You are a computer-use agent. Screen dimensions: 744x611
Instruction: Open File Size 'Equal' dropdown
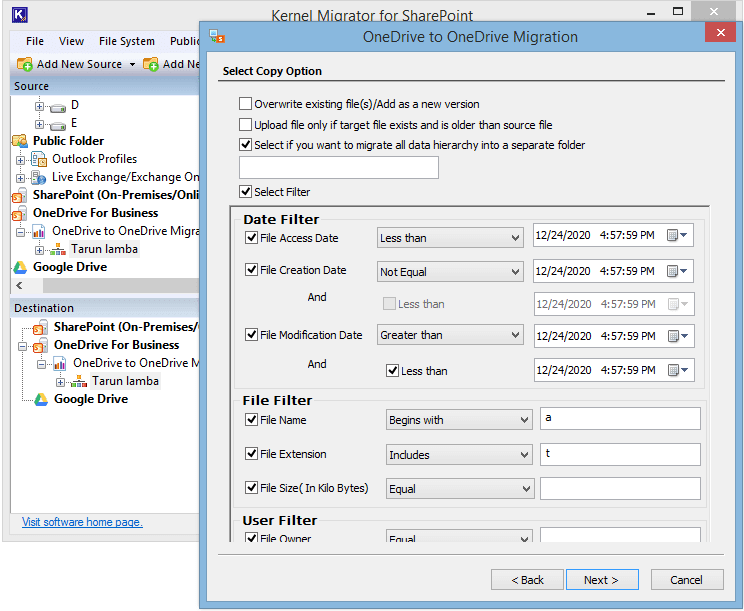click(x=459, y=489)
